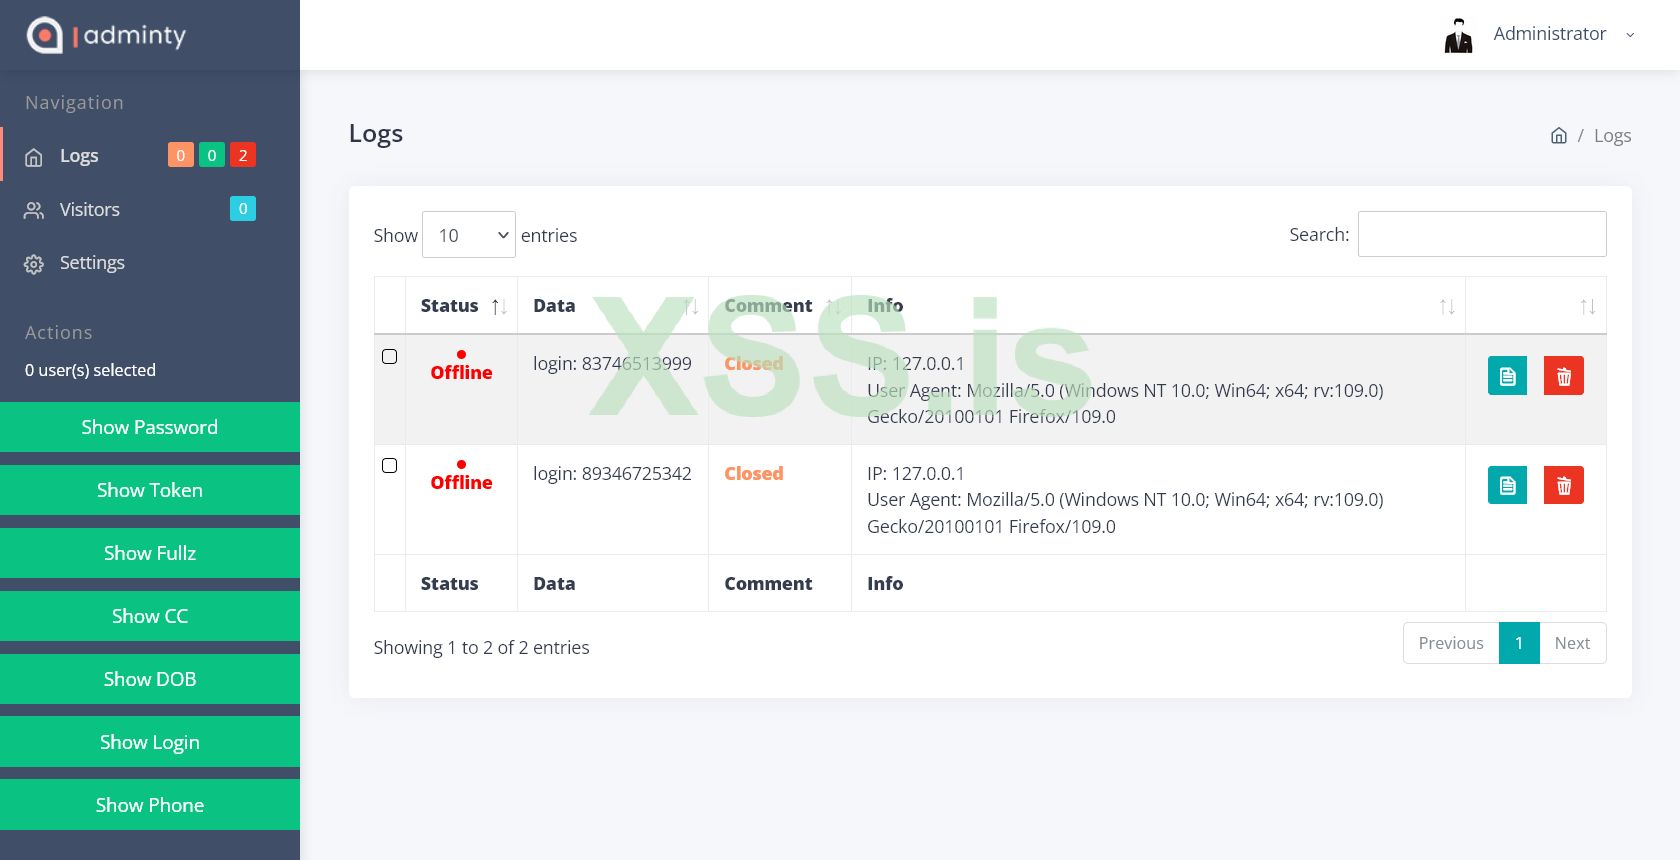The width and height of the screenshot is (1680, 860).
Task: Click the home icon beside Logs in sidebar
Action: tap(34, 157)
